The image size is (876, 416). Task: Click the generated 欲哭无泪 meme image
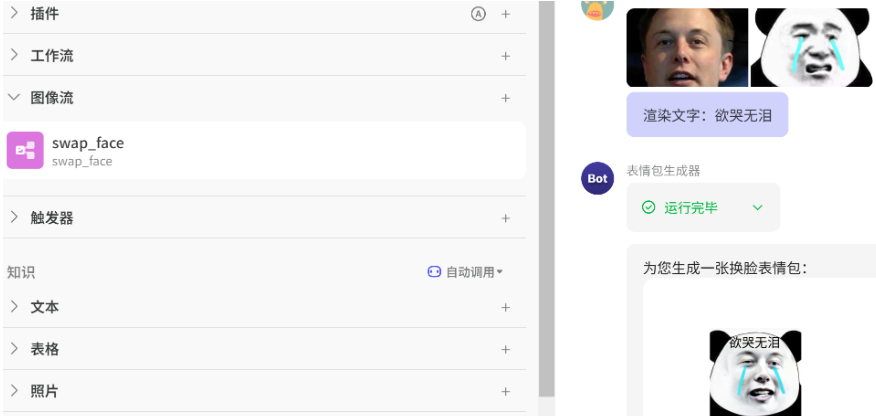pos(755,372)
